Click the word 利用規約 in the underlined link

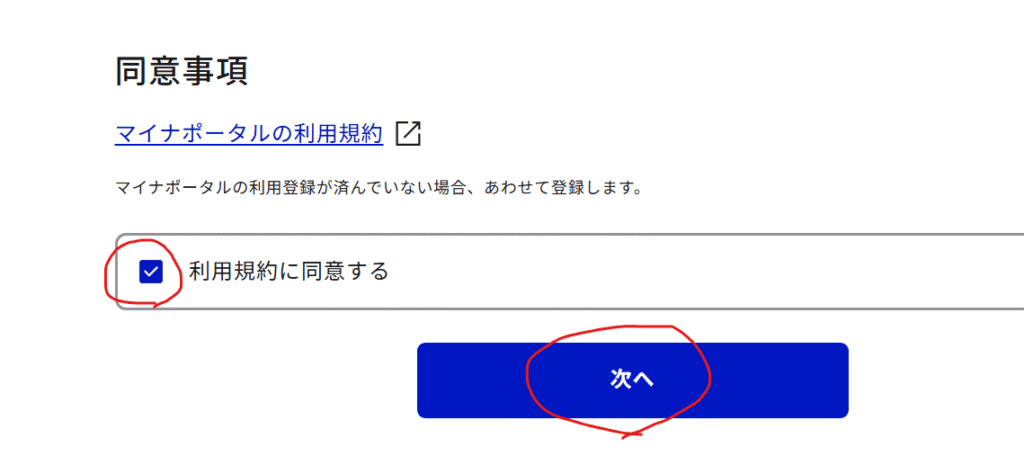[x=338, y=133]
